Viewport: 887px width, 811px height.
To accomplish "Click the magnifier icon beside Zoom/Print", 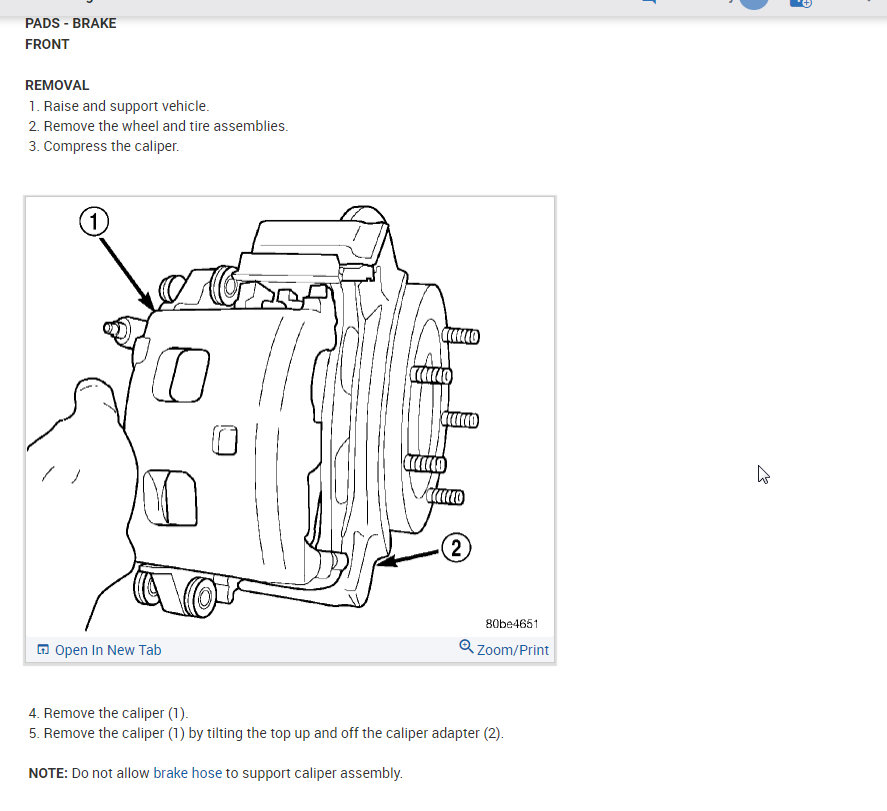I will pyautogui.click(x=466, y=646).
